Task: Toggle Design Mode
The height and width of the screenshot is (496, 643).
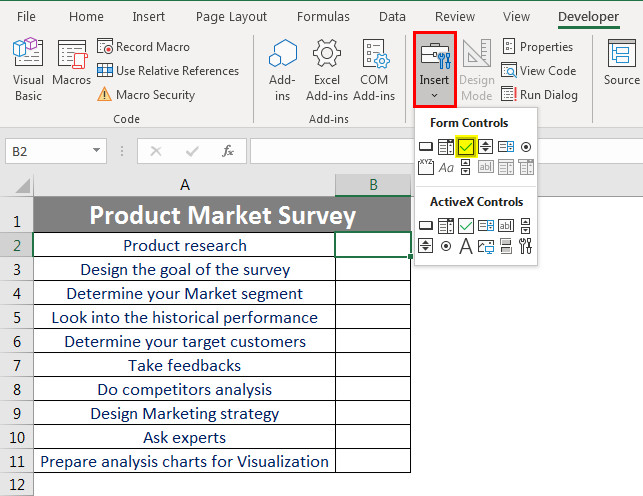Action: (x=477, y=70)
